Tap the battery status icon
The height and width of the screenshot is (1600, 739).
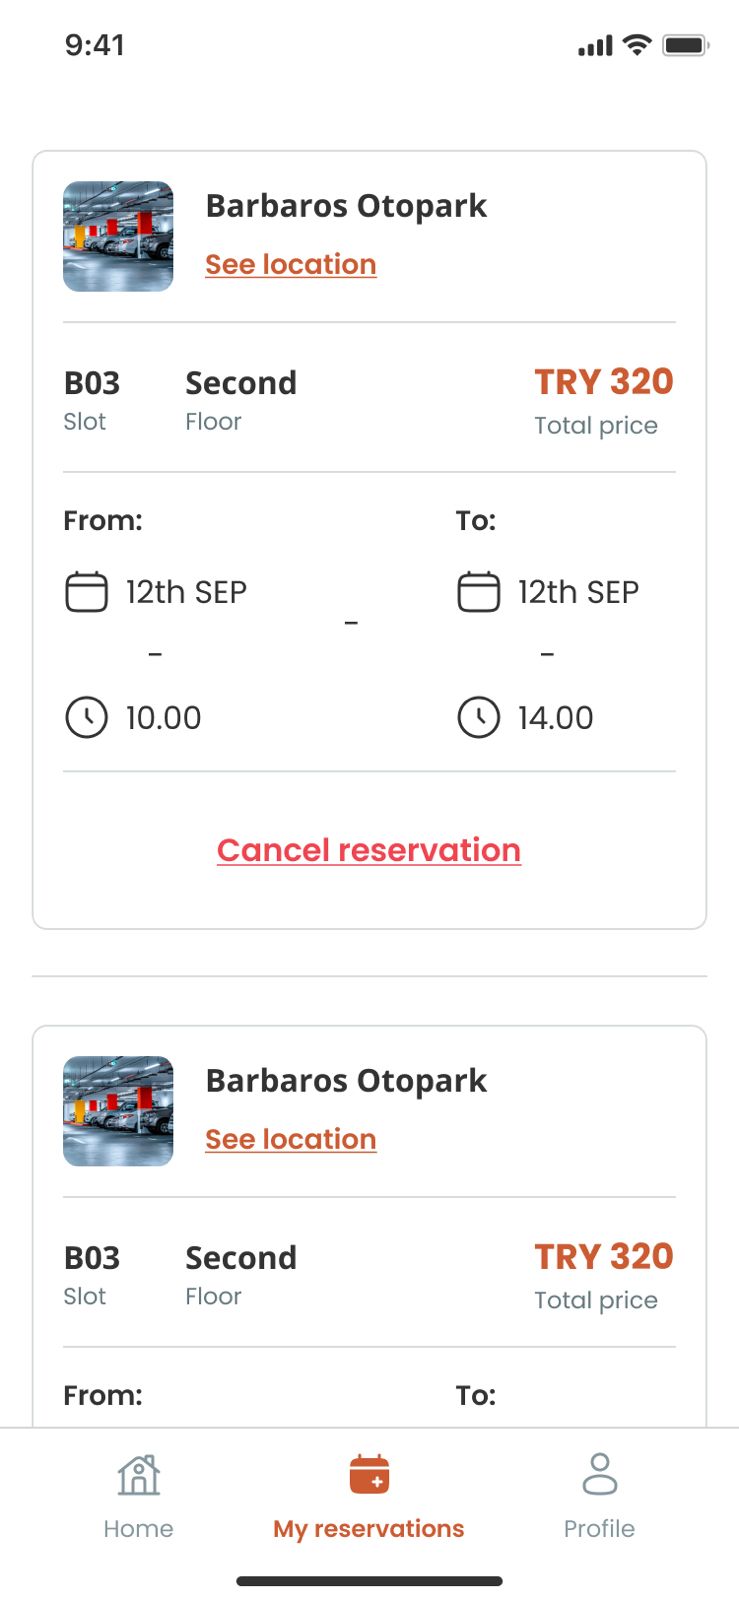(x=685, y=45)
